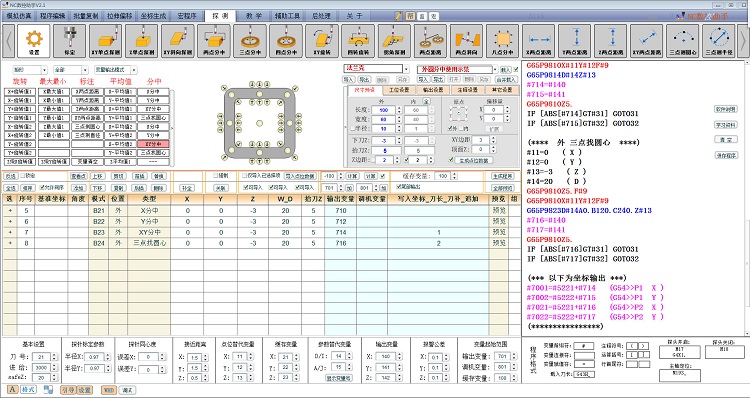Enable the 仅导入已选模块 checkbox
This screenshot has width=750, height=398.
[x=244, y=176]
